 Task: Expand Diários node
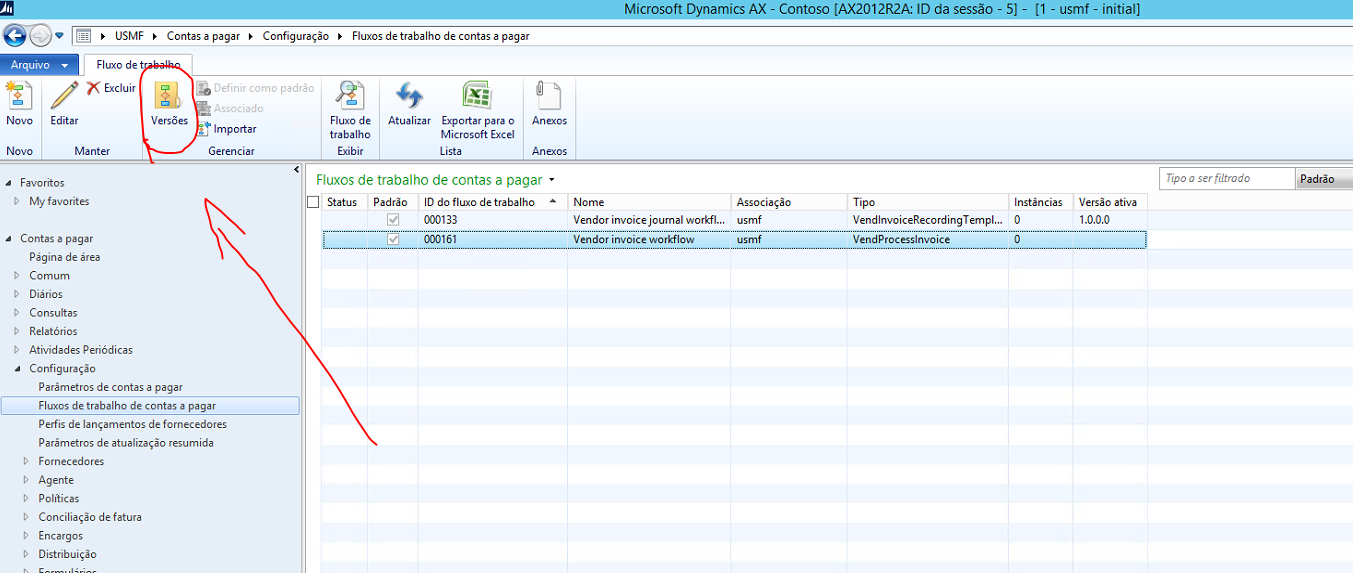point(17,294)
